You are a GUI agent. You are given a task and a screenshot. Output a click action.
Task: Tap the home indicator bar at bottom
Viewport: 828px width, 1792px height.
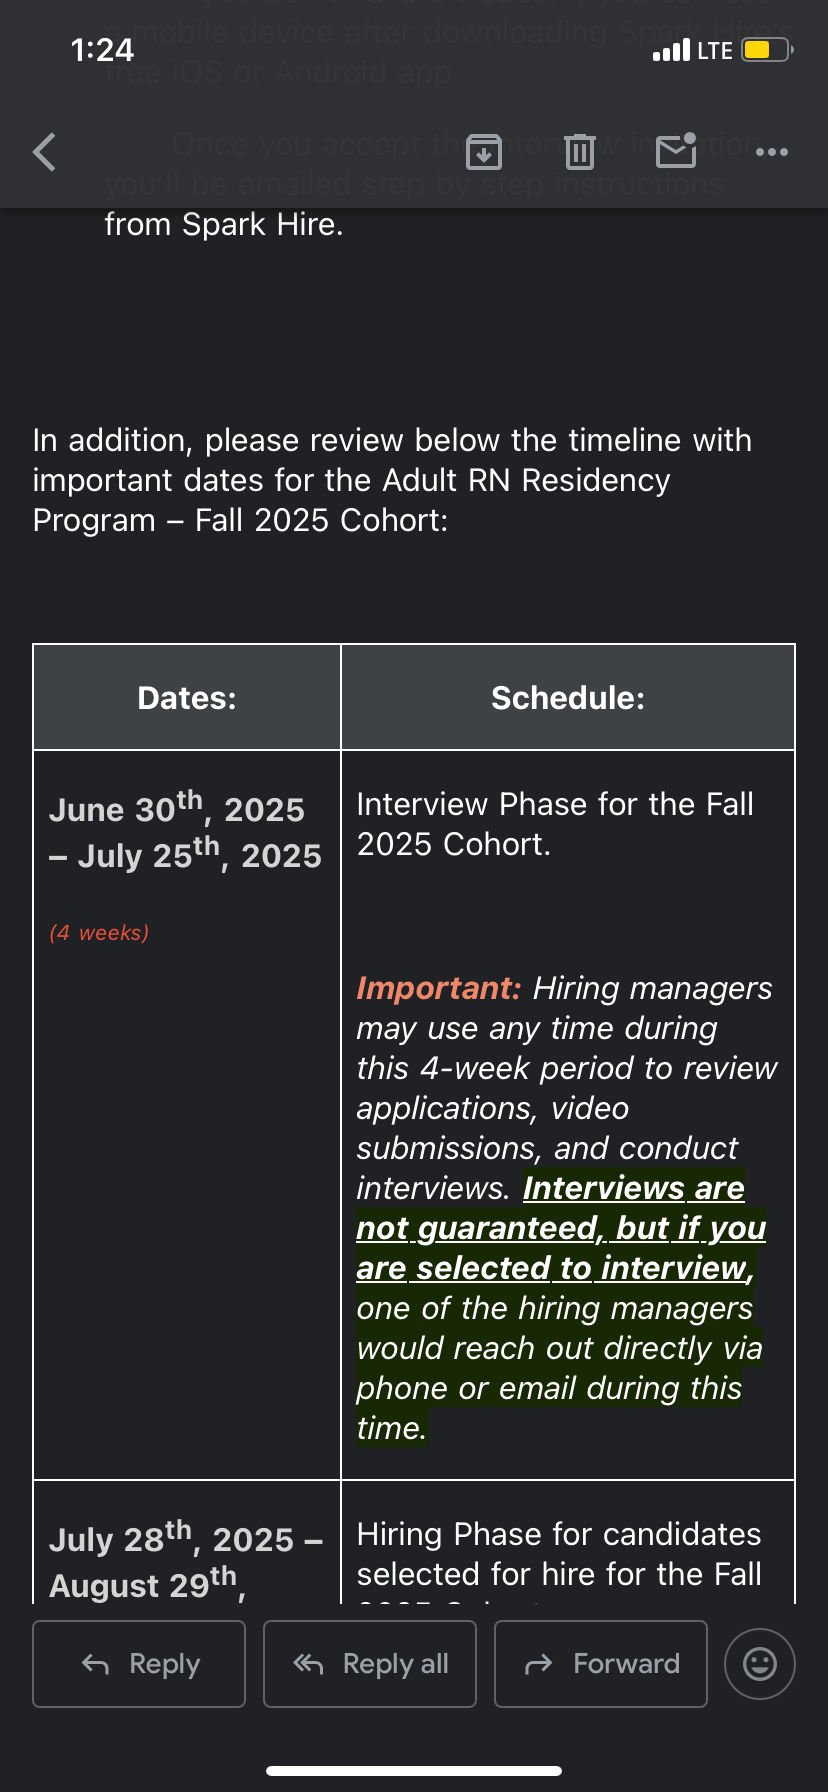tap(414, 1771)
